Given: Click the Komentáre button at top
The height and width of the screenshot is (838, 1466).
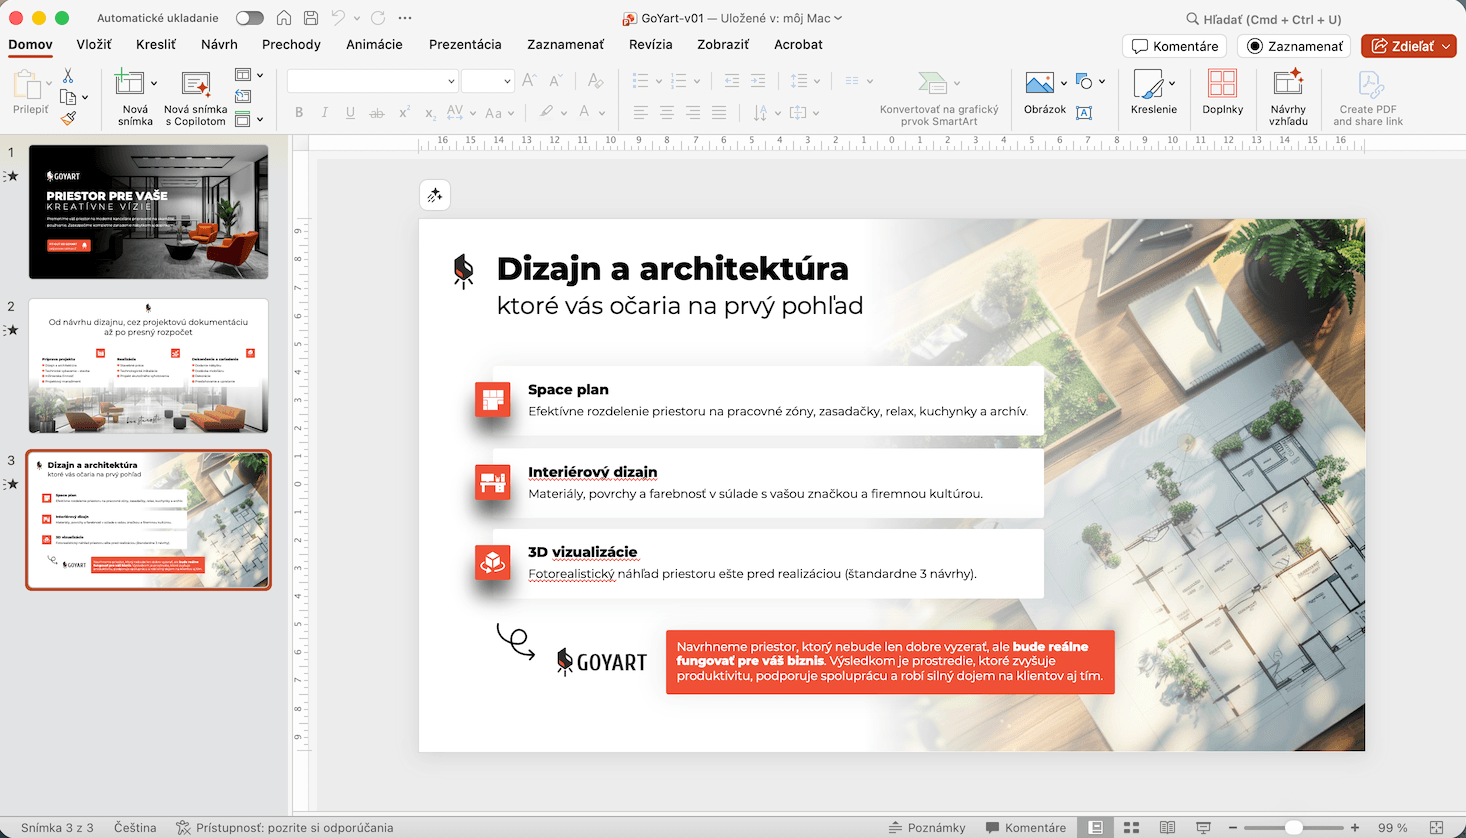Looking at the screenshot, I should (x=1175, y=46).
